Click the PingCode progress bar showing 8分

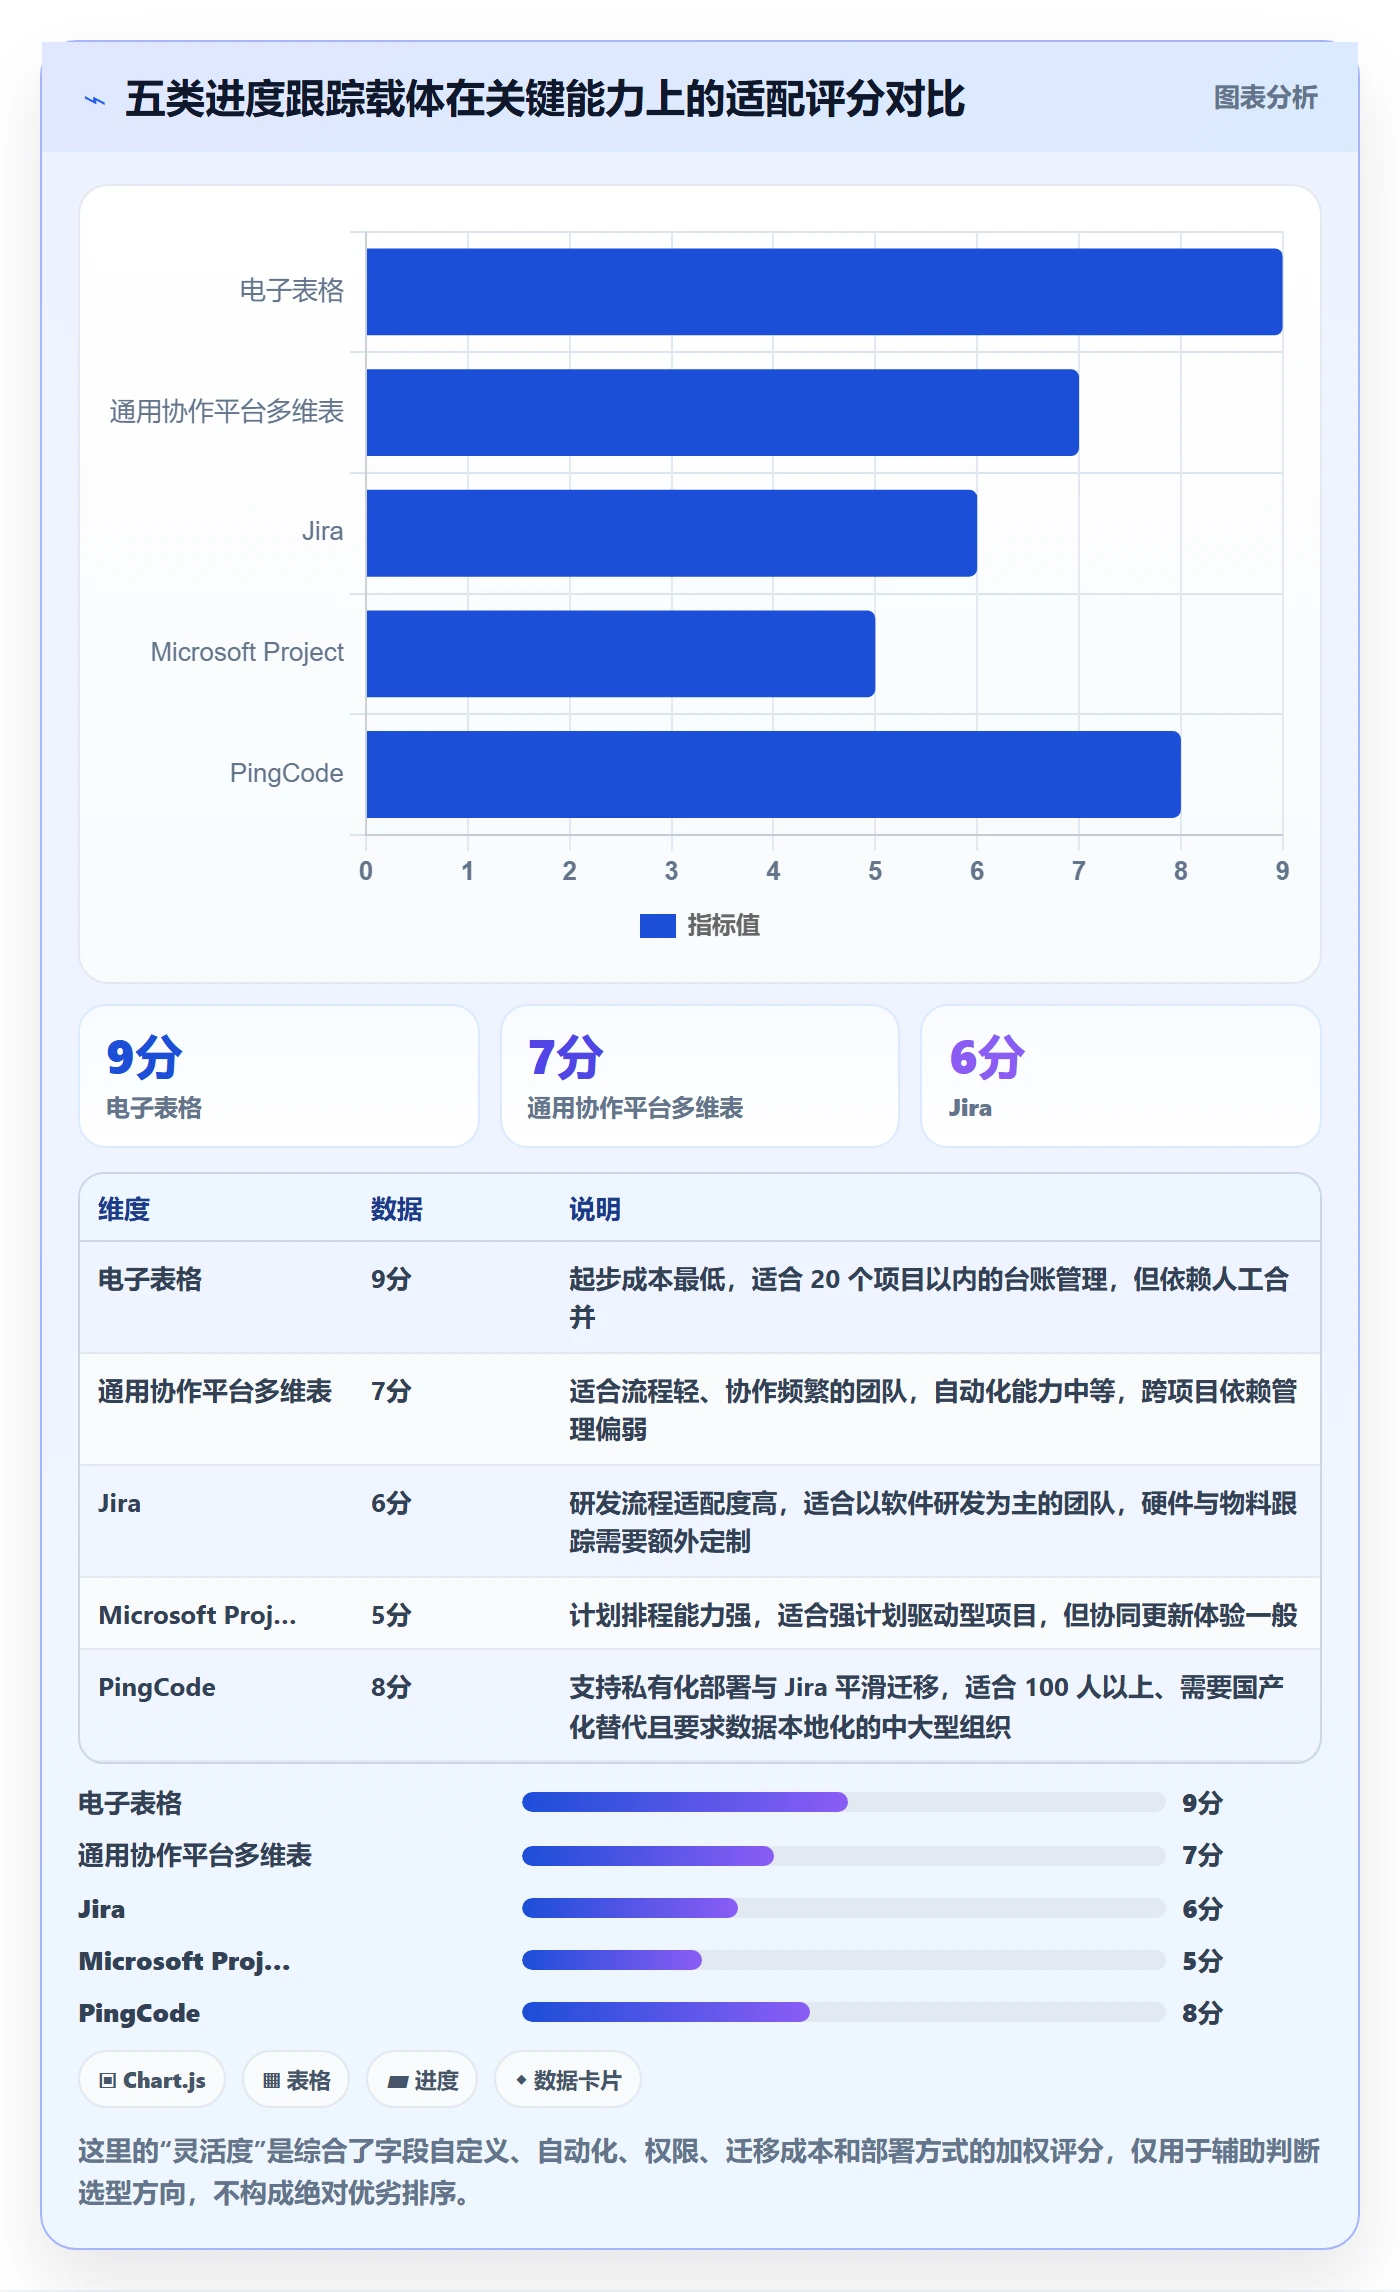[843, 2012]
